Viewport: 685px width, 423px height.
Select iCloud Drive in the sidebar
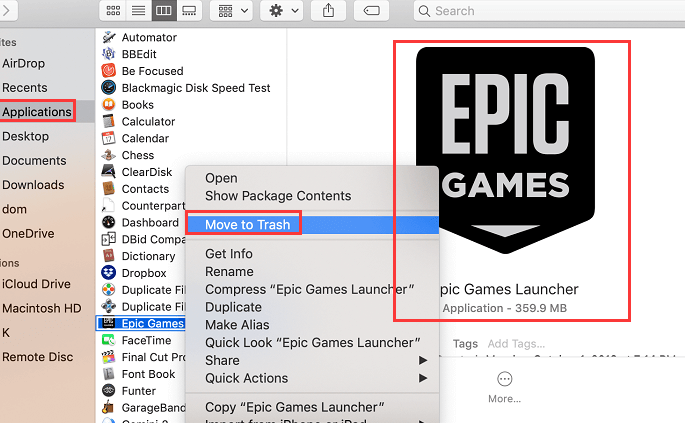point(36,284)
